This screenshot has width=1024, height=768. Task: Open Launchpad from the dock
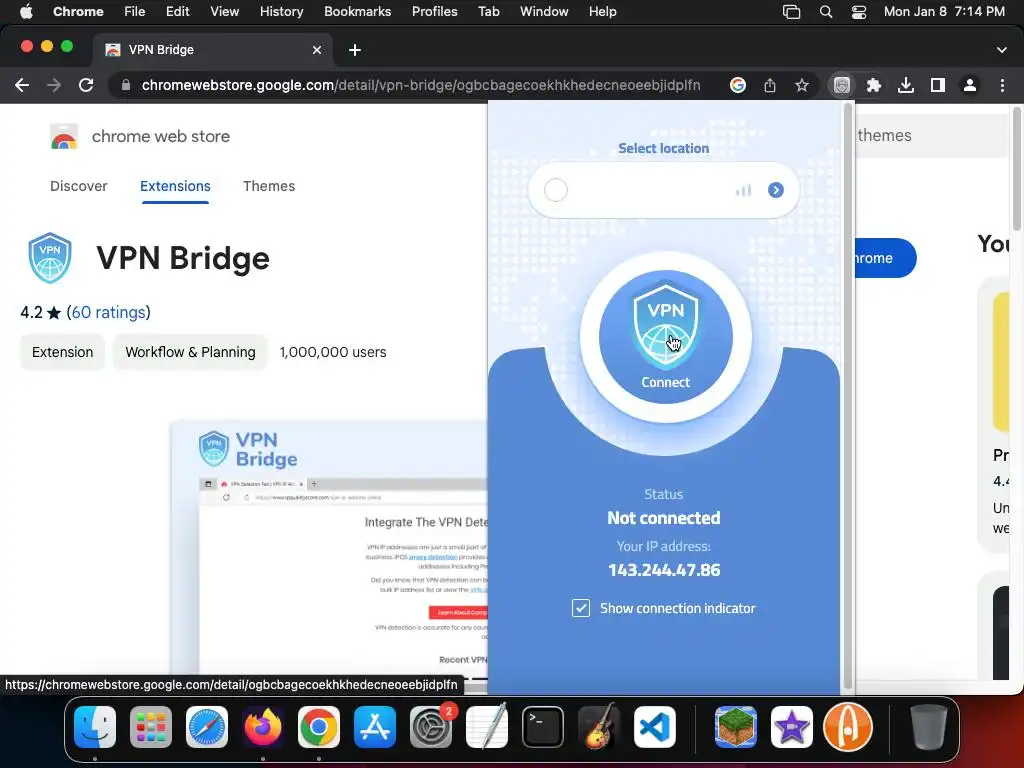click(x=151, y=727)
